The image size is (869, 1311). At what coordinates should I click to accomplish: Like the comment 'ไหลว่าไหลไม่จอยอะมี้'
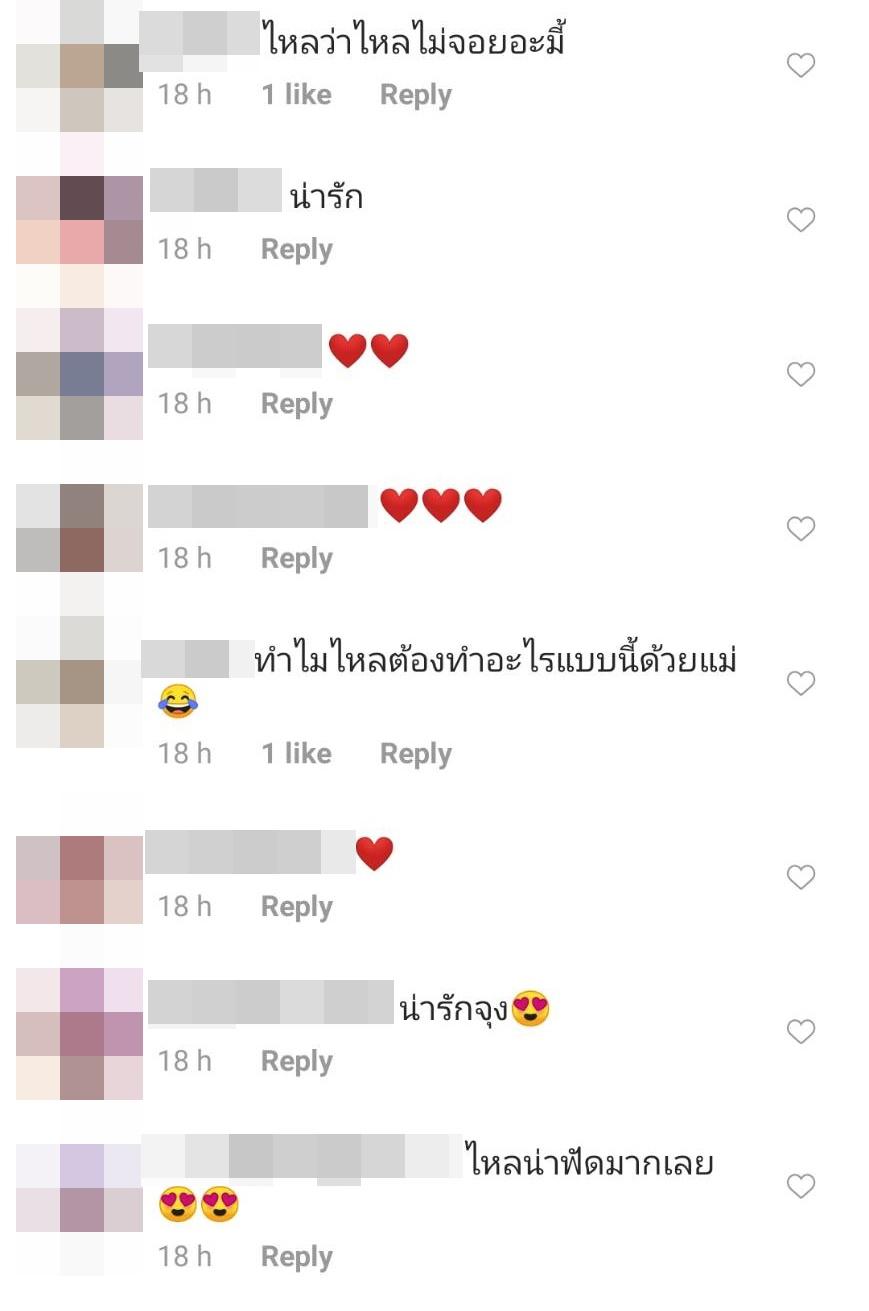(x=801, y=66)
